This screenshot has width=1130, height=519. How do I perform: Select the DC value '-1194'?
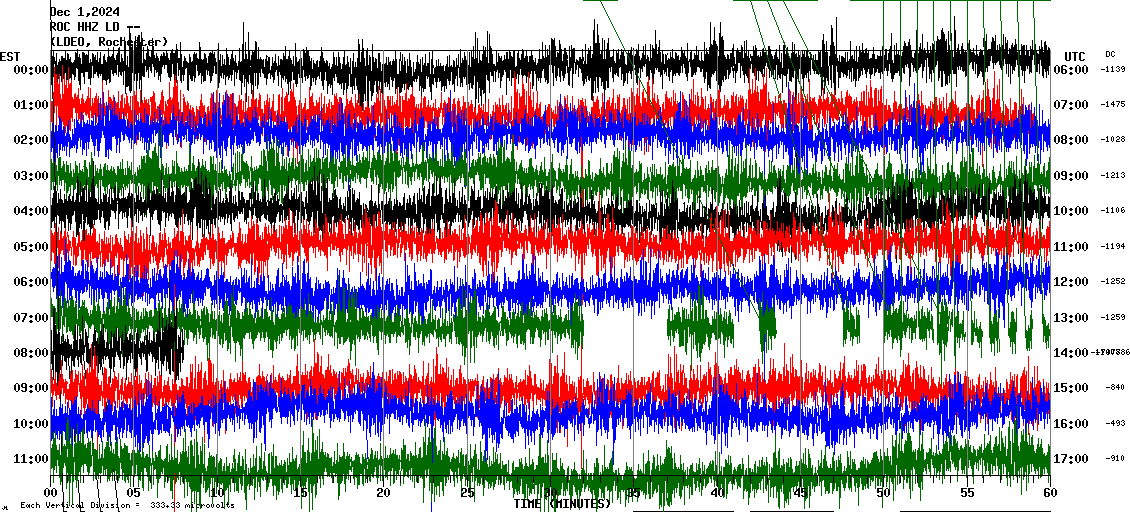pos(1113,247)
